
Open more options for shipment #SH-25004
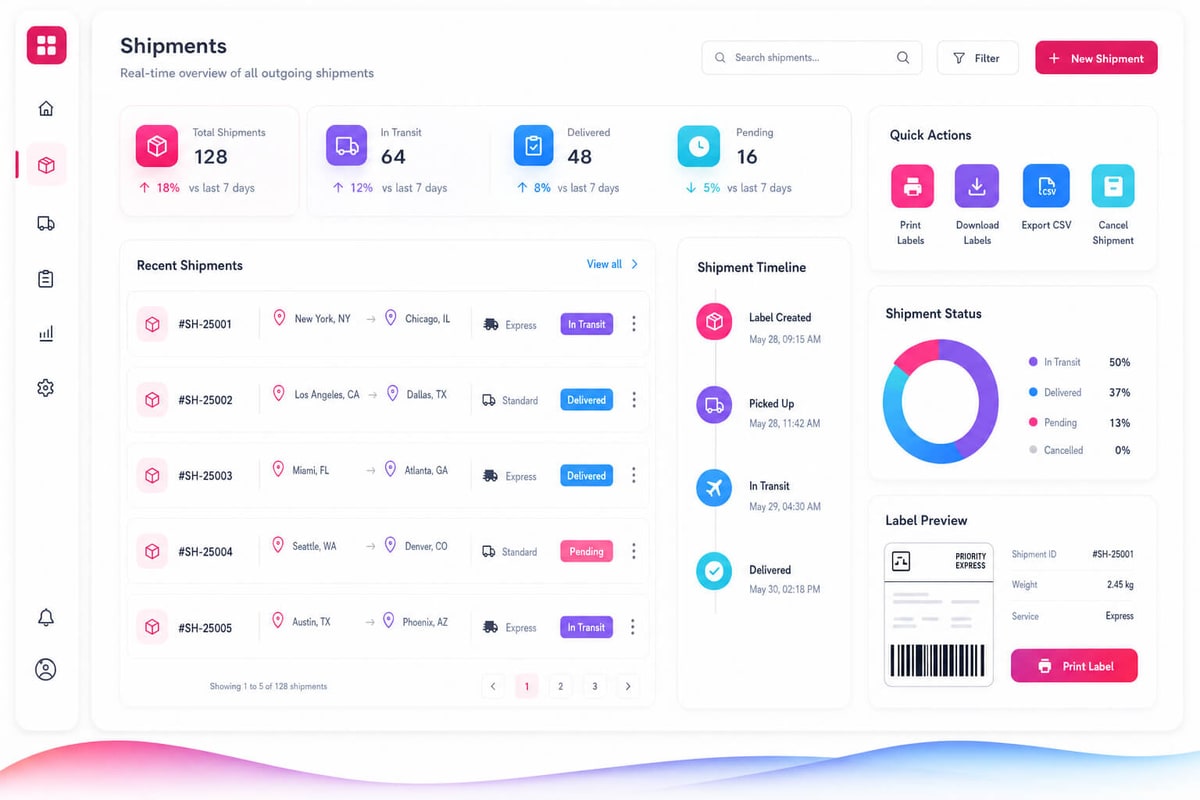click(x=633, y=552)
